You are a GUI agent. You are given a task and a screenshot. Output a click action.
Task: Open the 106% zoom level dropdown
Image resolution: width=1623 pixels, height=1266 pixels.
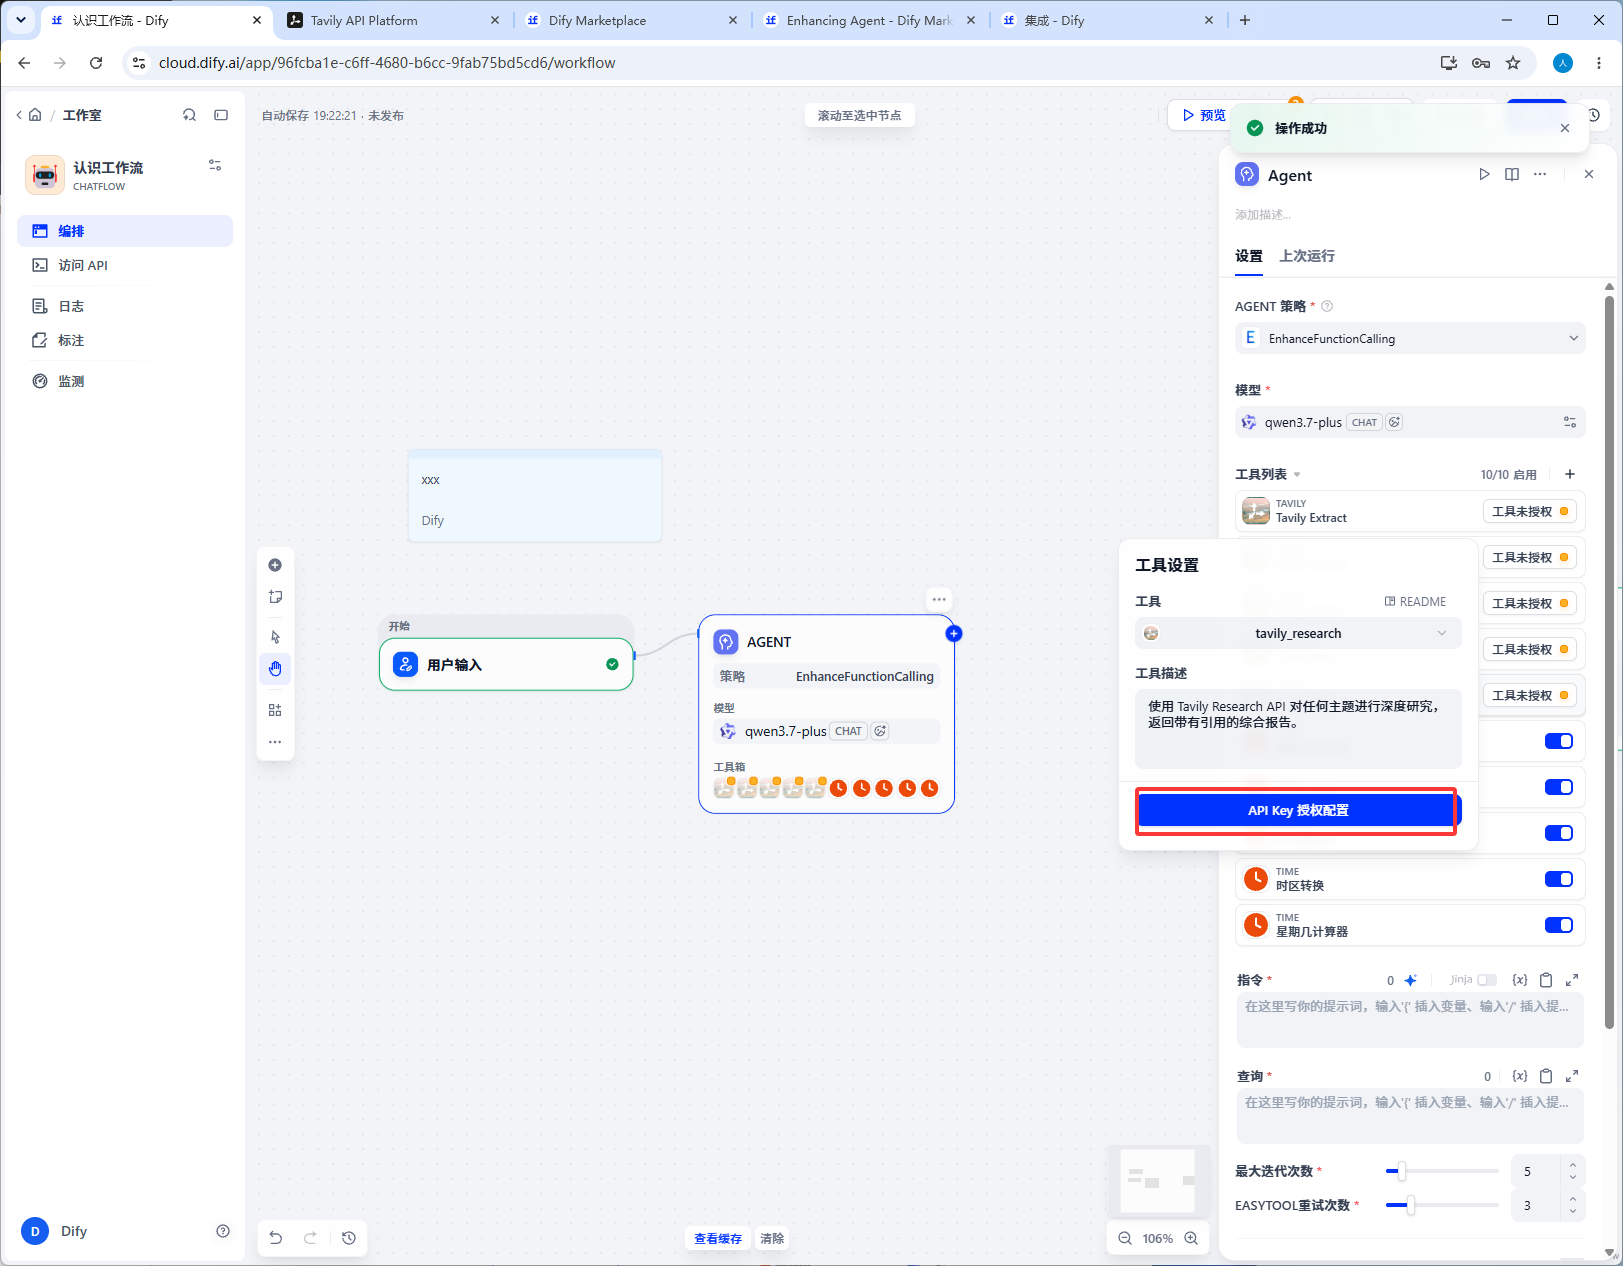coord(1158,1238)
